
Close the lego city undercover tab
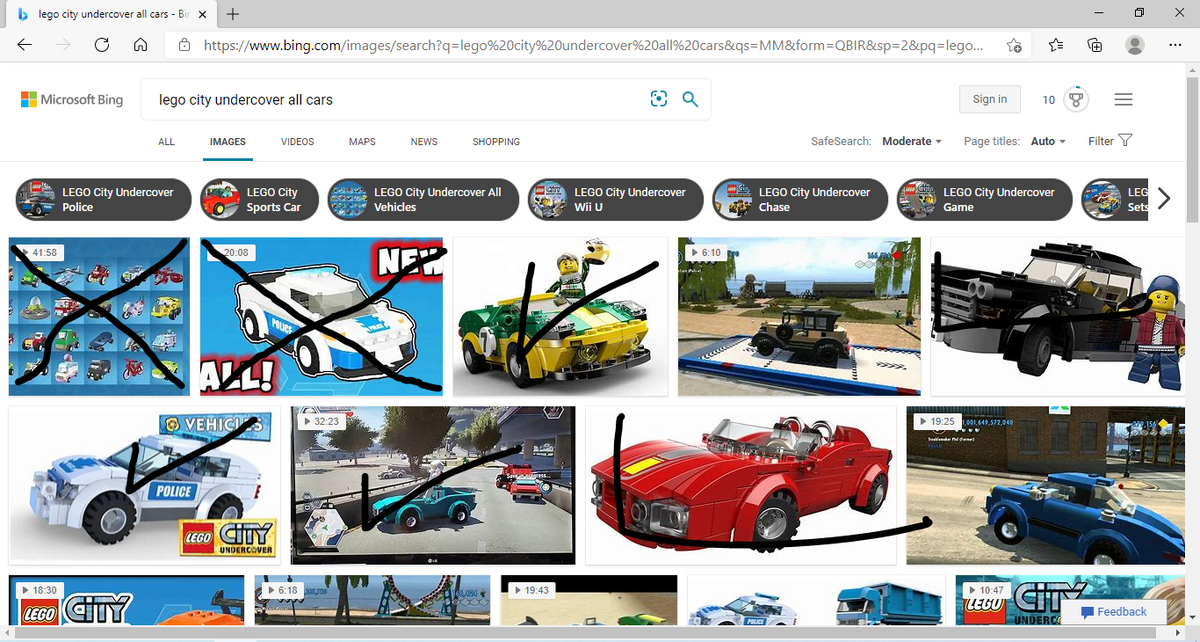(x=202, y=15)
